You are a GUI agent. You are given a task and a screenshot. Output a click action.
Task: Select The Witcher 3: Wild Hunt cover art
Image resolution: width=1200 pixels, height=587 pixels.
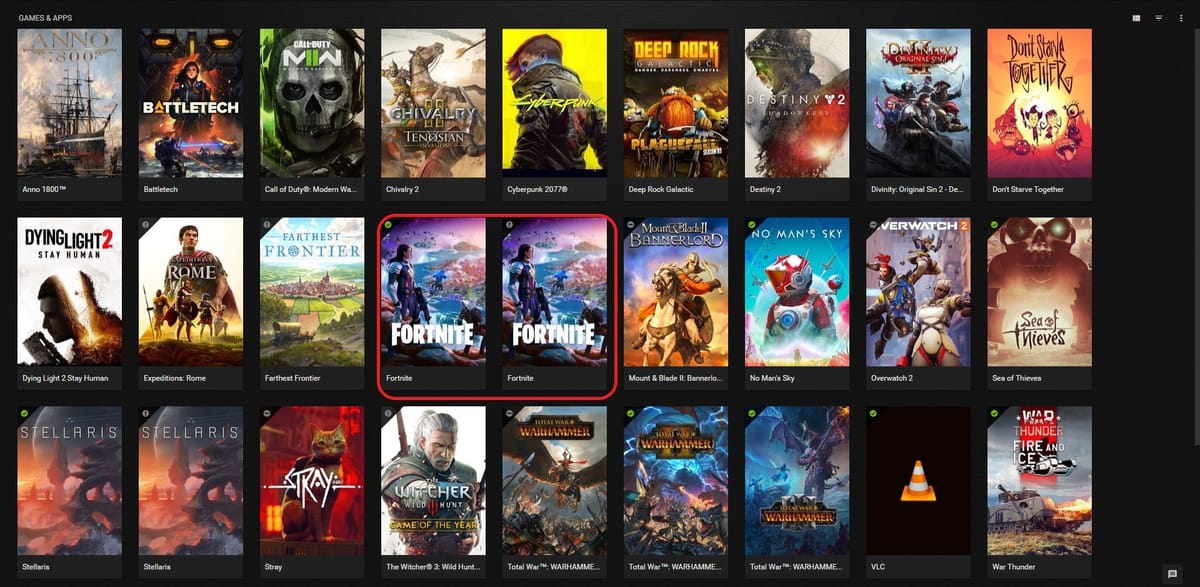point(433,481)
